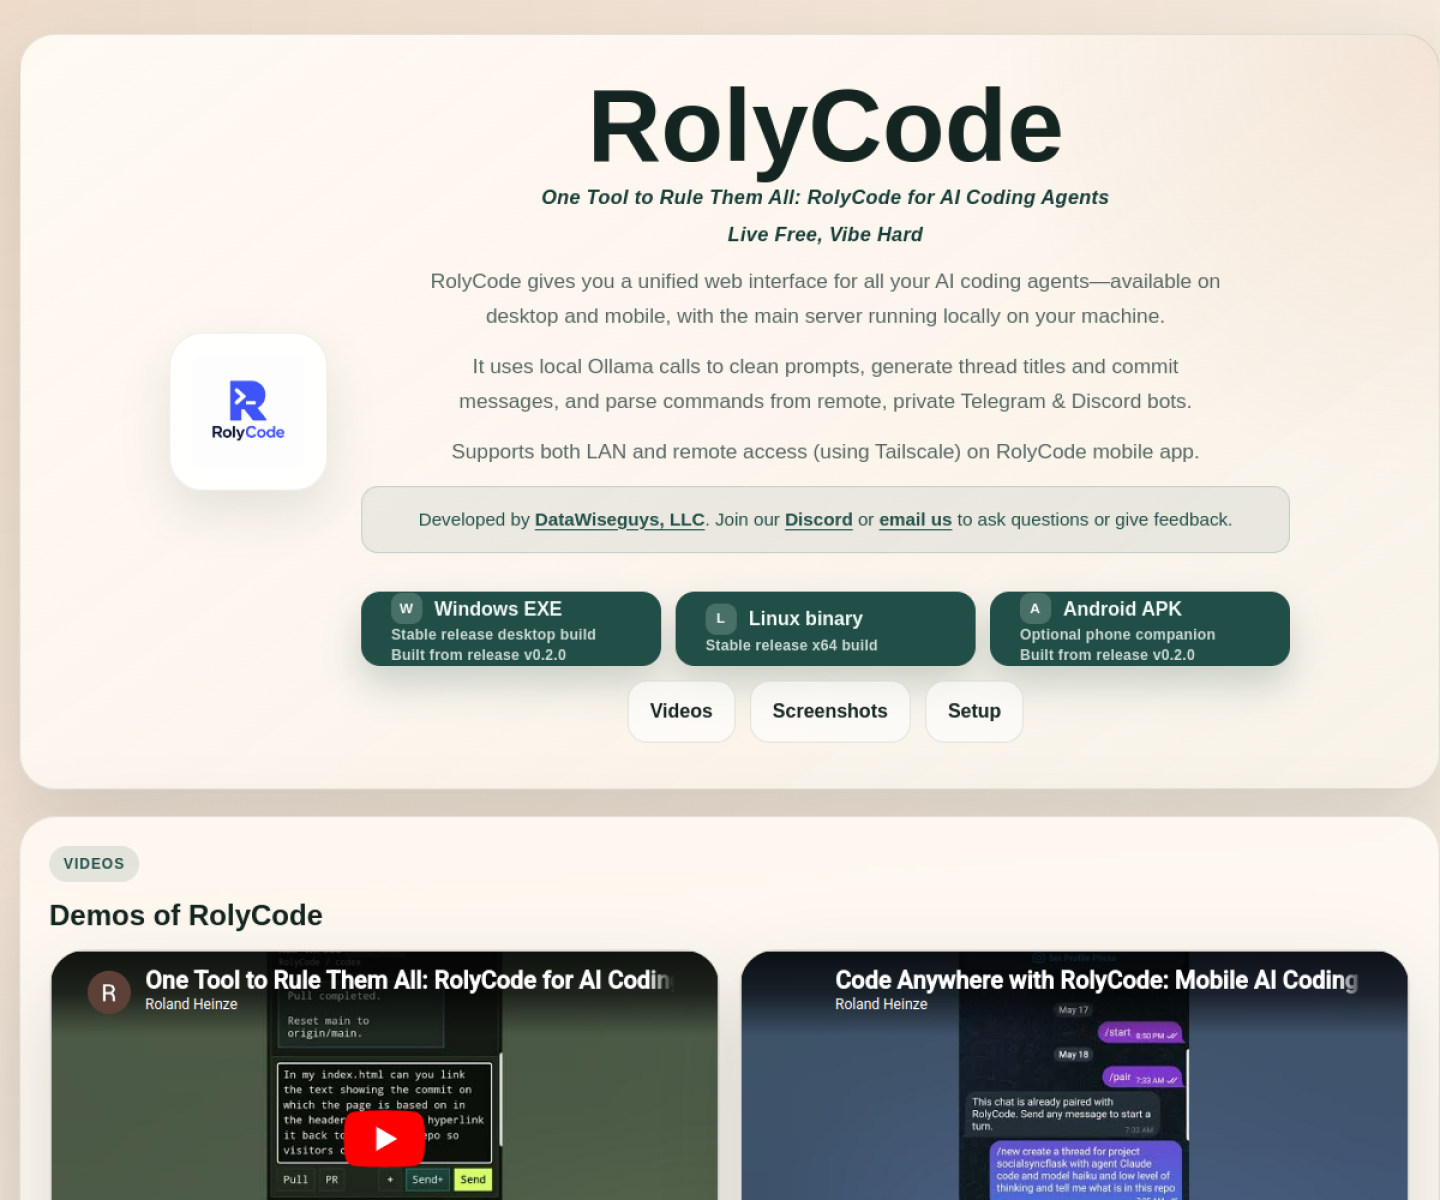Click the VIDEOS section badge
Image resolution: width=1440 pixels, height=1200 pixels.
[x=94, y=864]
